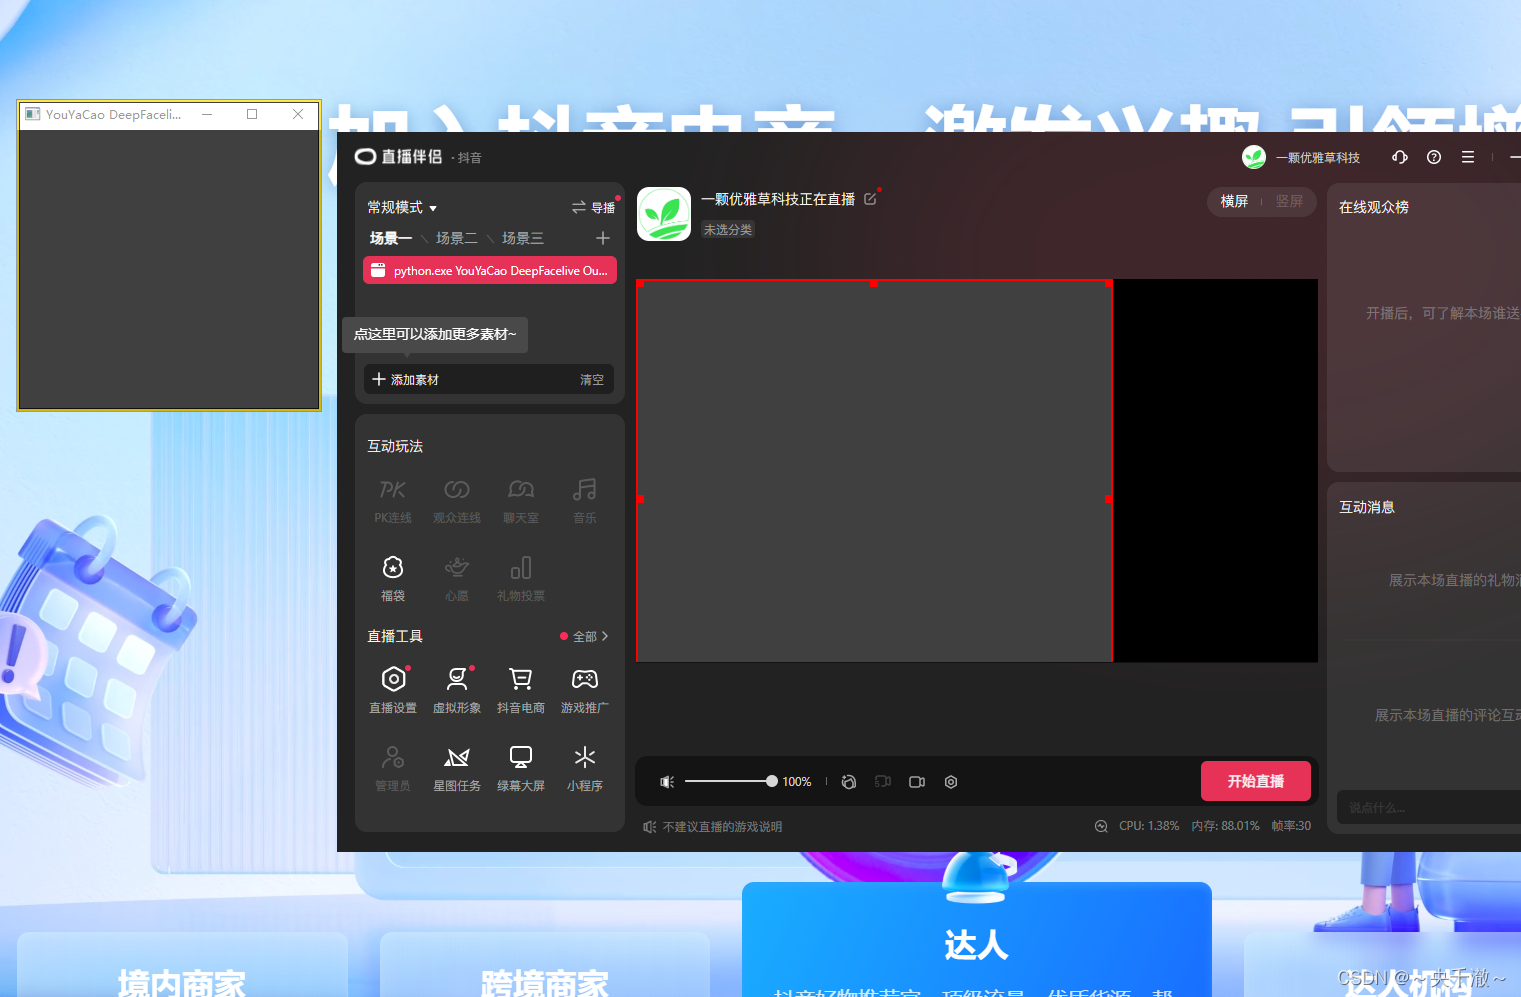This screenshot has width=1521, height=997.
Task: Open 绿幕大屏 green screen tool
Action: (521, 768)
